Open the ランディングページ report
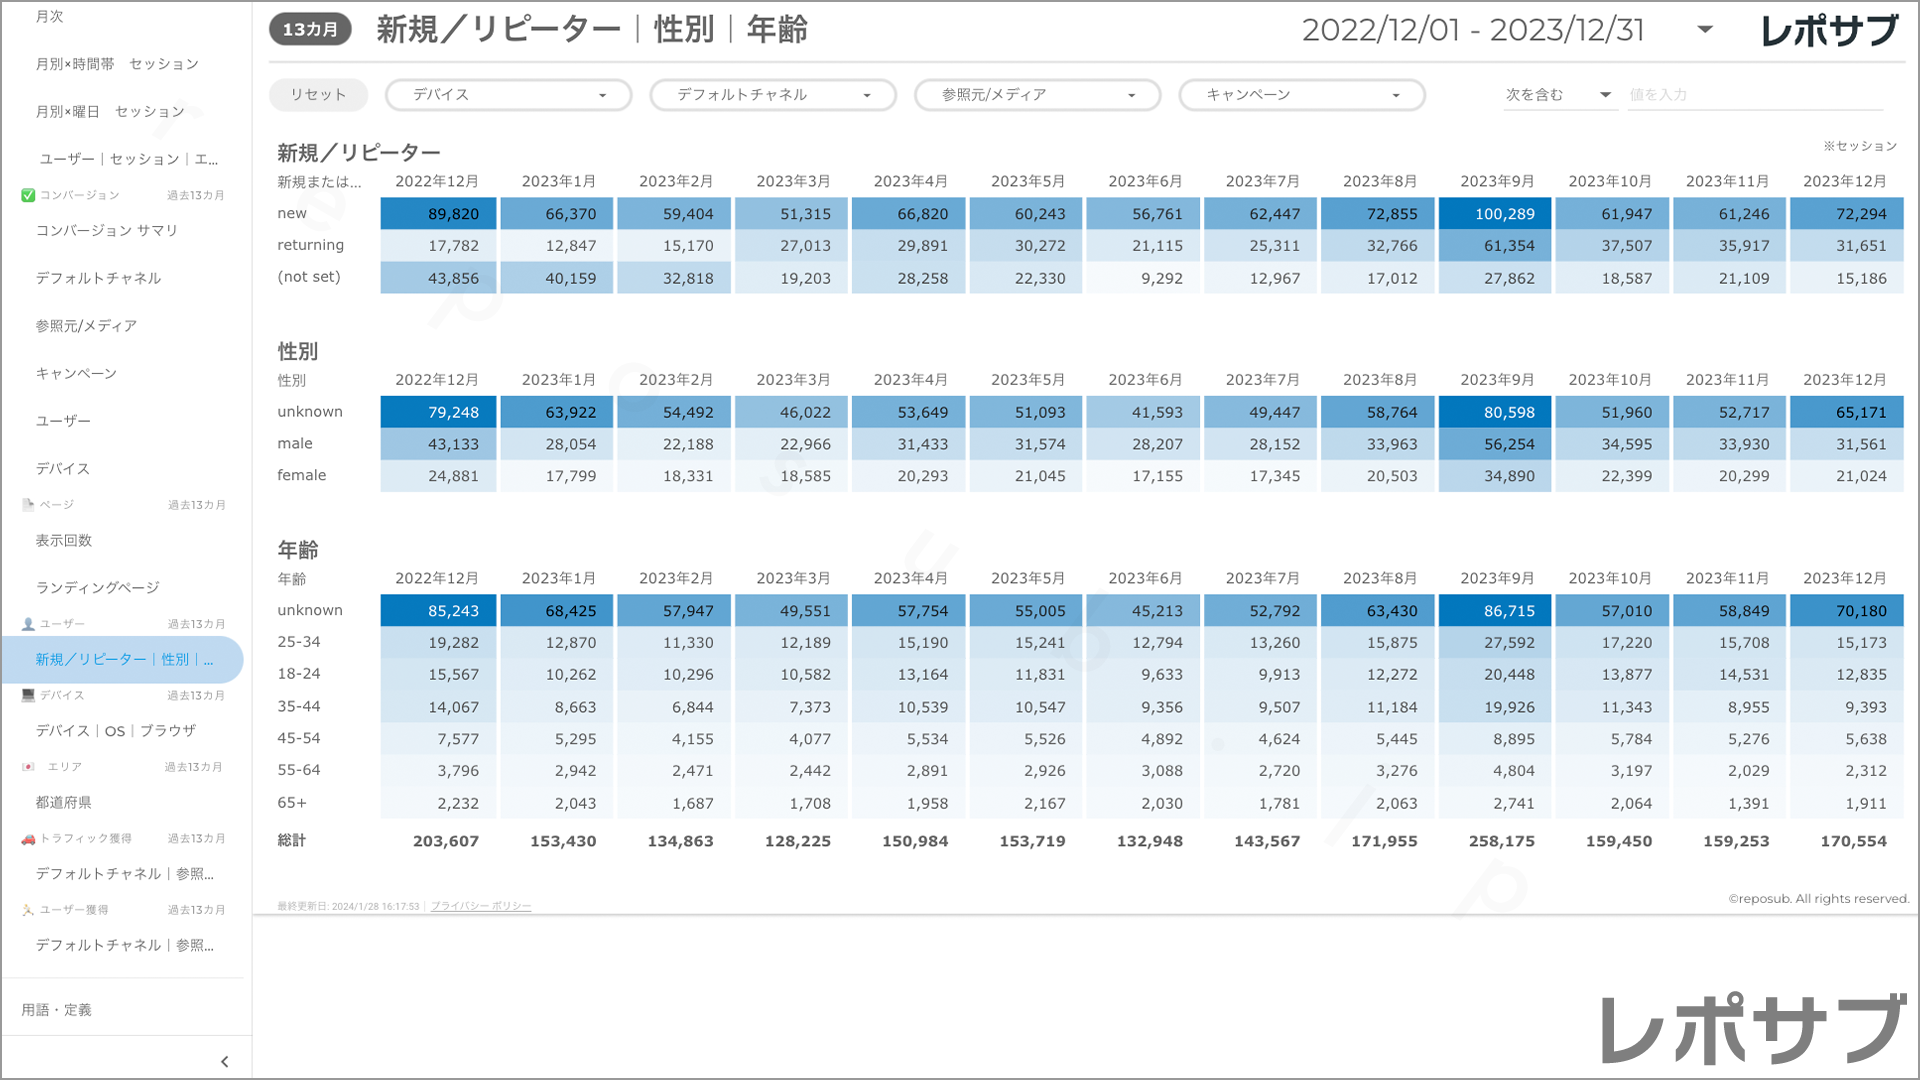 (x=98, y=588)
